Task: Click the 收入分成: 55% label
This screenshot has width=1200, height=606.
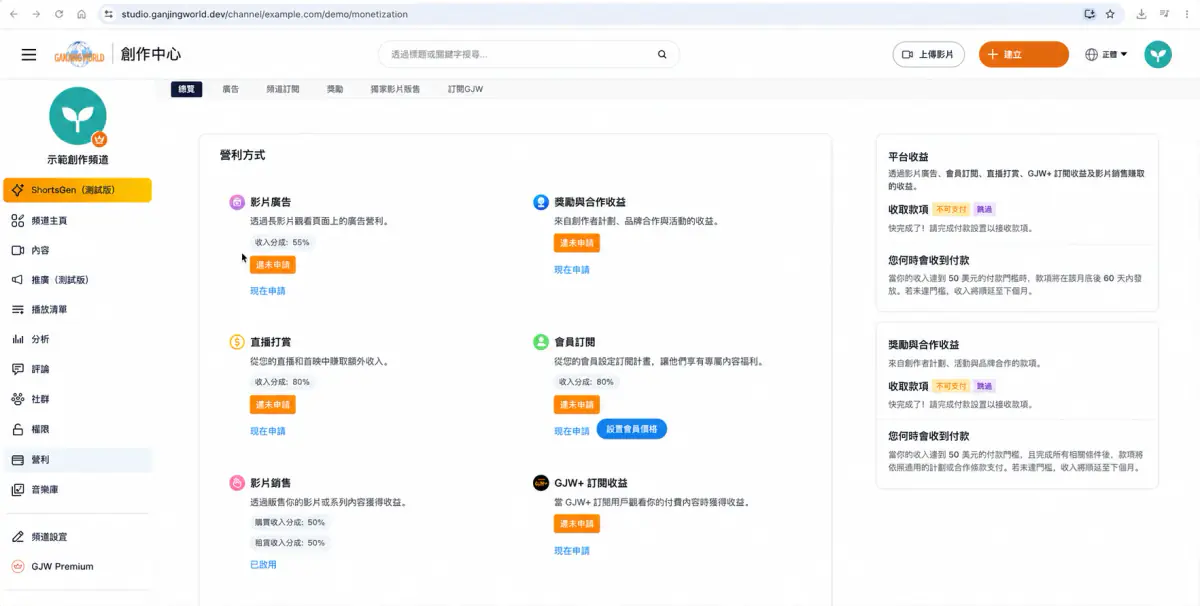Action: click(282, 242)
